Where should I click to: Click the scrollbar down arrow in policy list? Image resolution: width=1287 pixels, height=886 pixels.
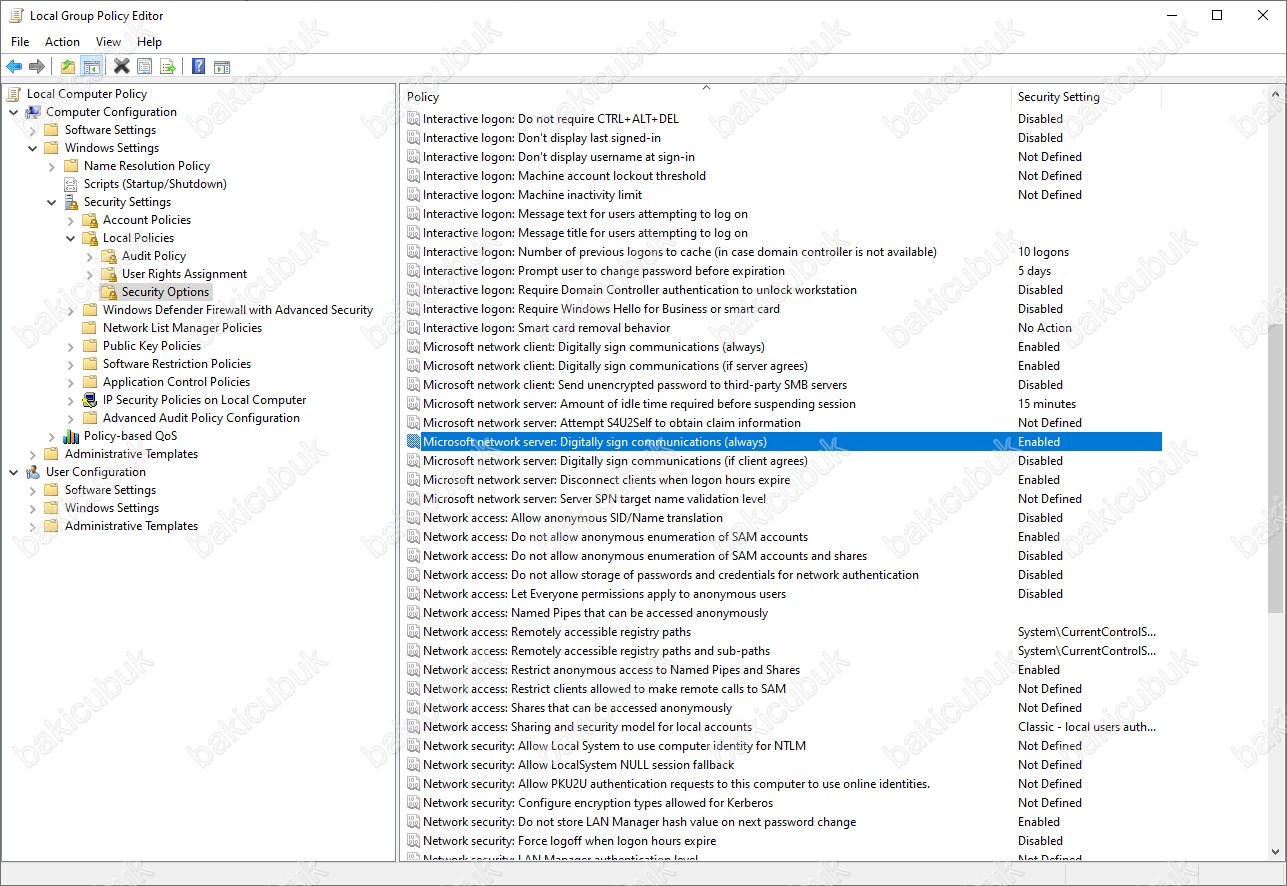pos(1274,851)
